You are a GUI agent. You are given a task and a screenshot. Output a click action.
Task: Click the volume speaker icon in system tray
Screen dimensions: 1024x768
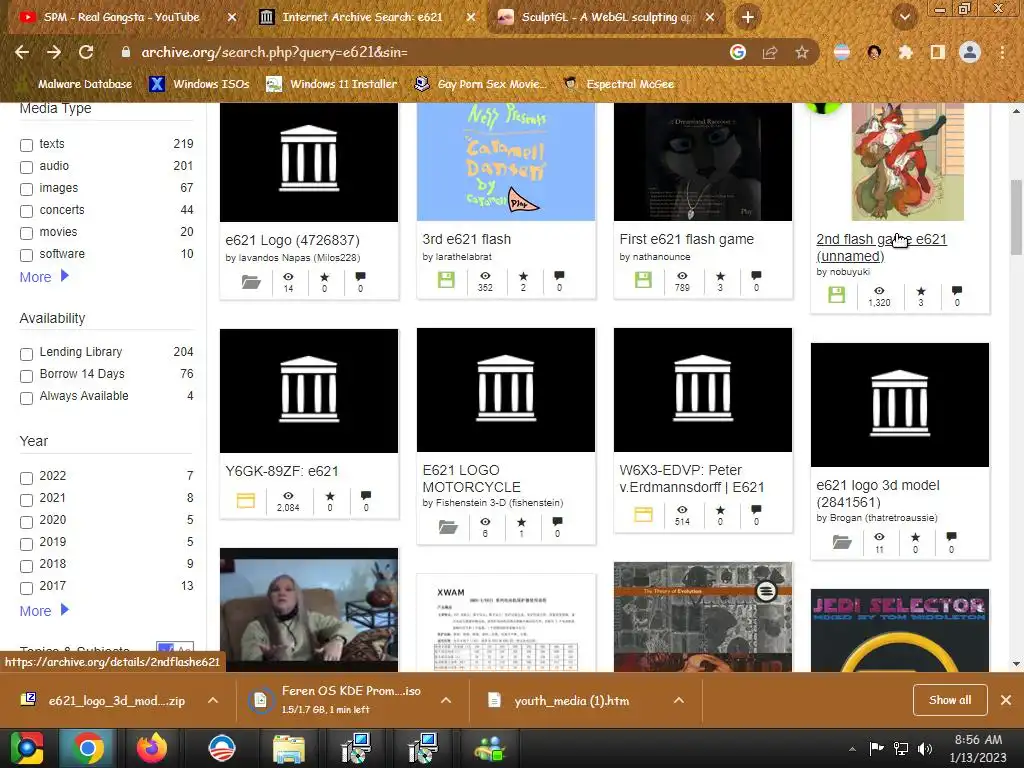(925, 748)
